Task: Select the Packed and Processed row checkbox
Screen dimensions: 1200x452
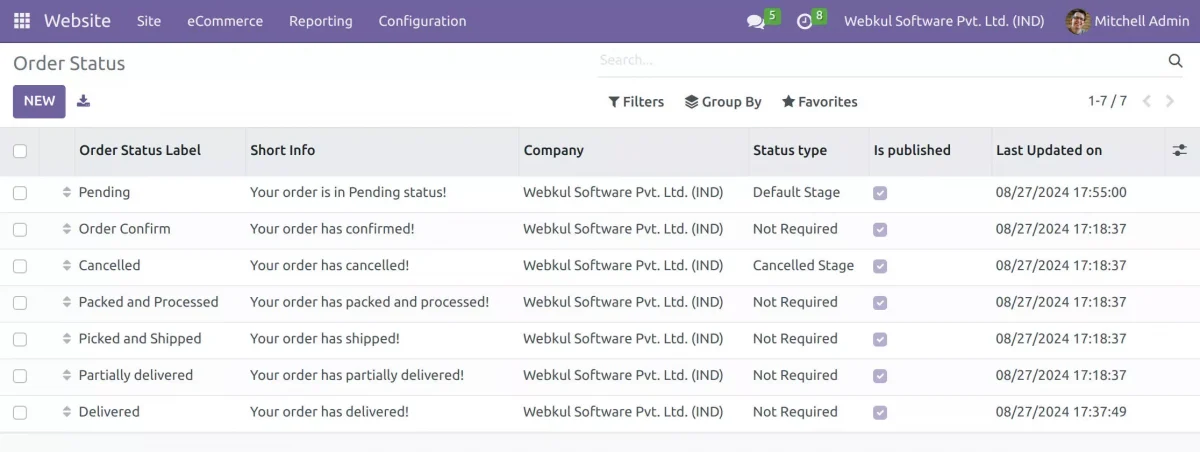Action: 20,302
